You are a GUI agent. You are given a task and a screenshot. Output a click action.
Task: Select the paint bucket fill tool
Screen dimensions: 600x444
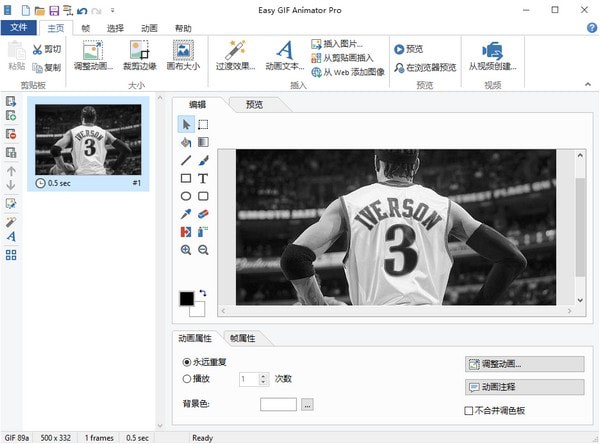point(186,142)
